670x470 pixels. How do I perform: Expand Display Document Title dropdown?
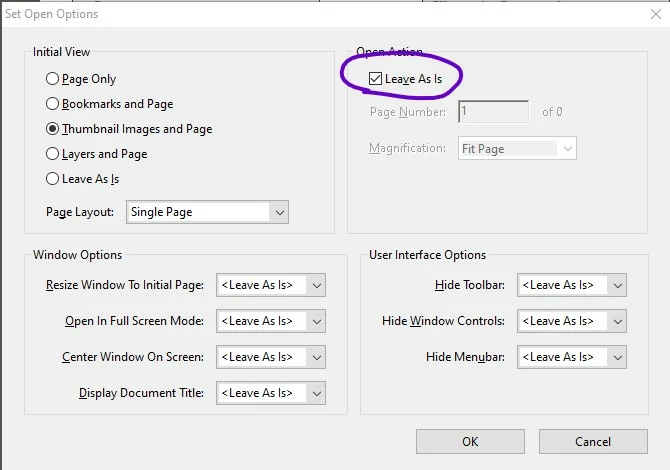(271, 393)
